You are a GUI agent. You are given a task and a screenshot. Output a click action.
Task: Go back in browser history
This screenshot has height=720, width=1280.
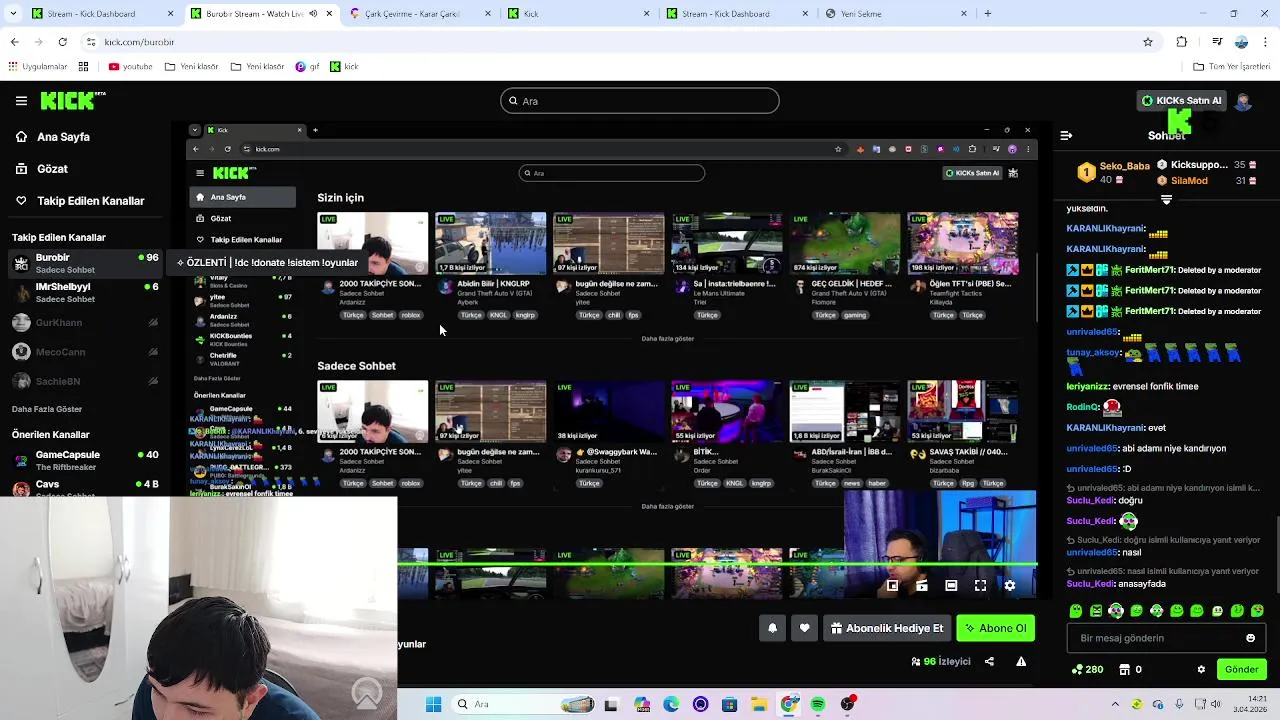(14, 42)
